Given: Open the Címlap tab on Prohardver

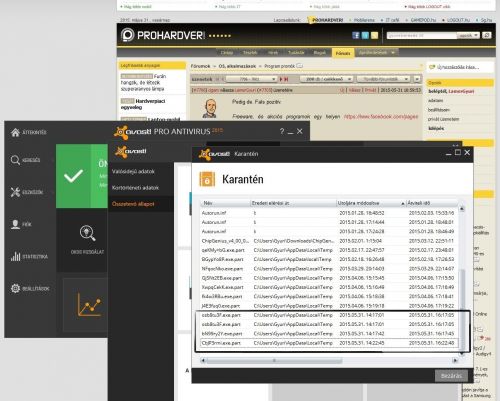Looking at the screenshot, I should pyautogui.click(x=227, y=53).
